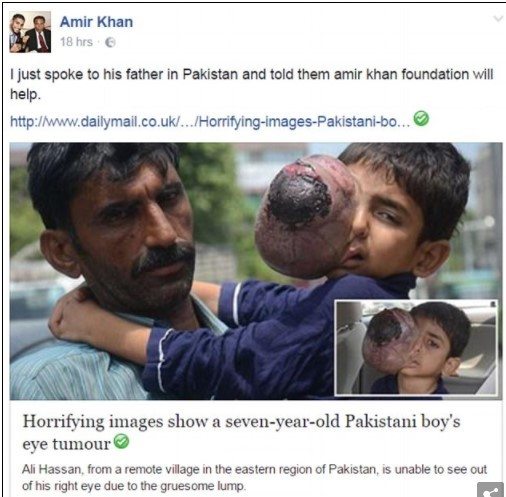
Task: Click the share icon button at bottom corner
Action: (490, 490)
